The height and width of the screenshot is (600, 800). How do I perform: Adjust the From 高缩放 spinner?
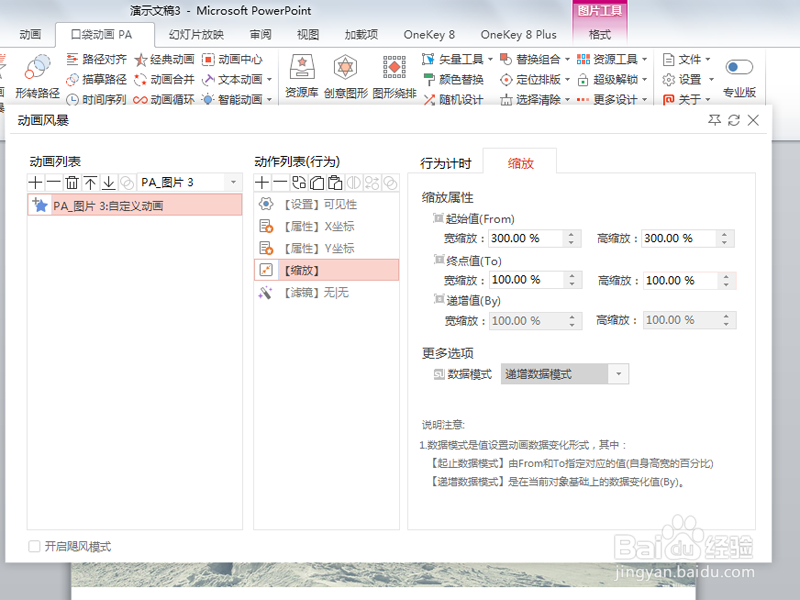click(724, 238)
